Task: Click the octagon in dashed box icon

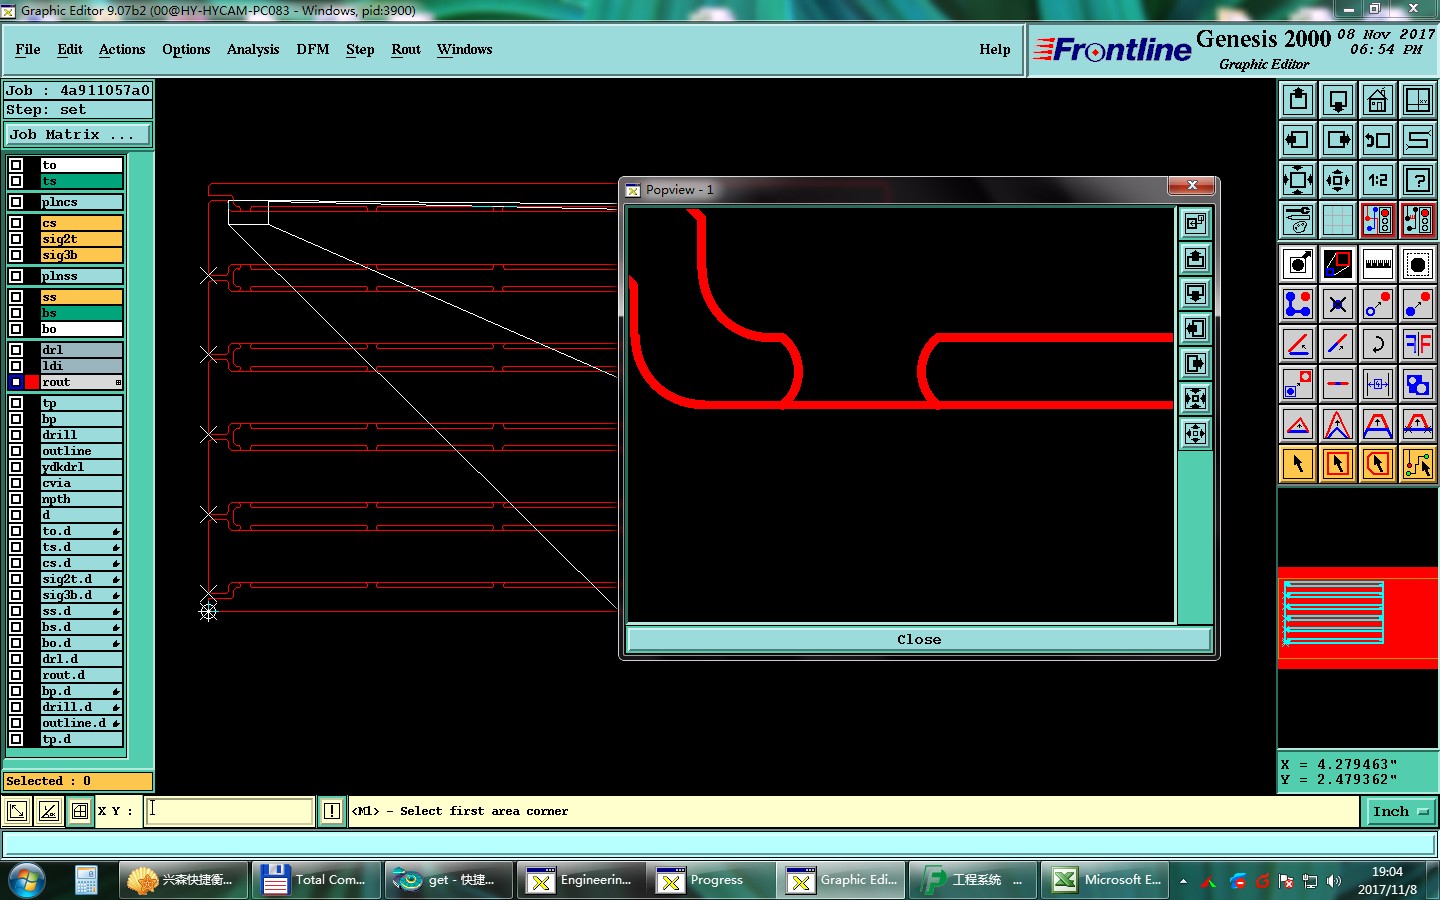Action: coord(1418,264)
